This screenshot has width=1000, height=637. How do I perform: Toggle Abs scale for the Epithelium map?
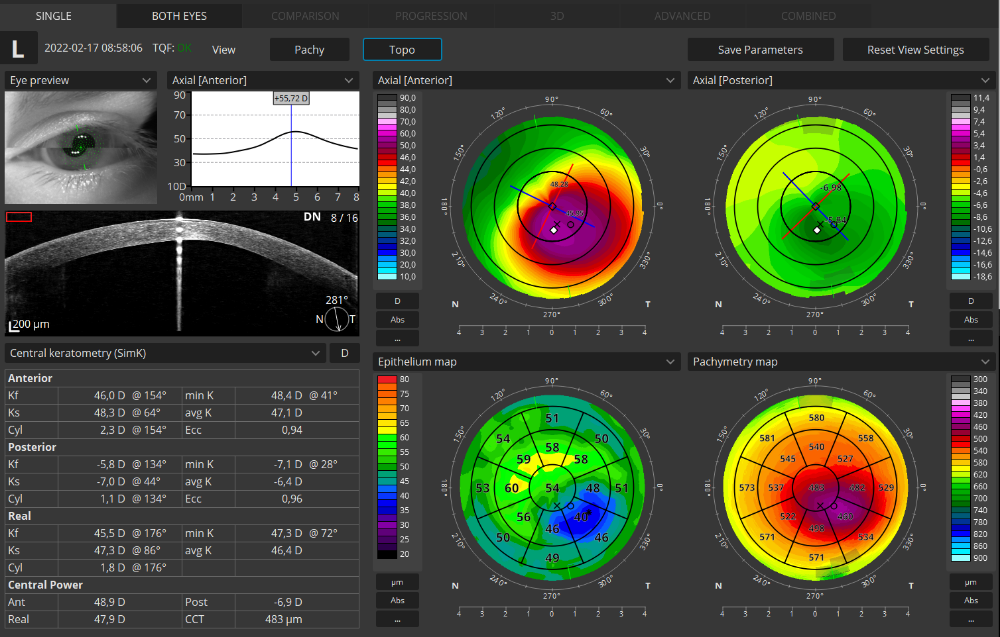tap(397, 601)
